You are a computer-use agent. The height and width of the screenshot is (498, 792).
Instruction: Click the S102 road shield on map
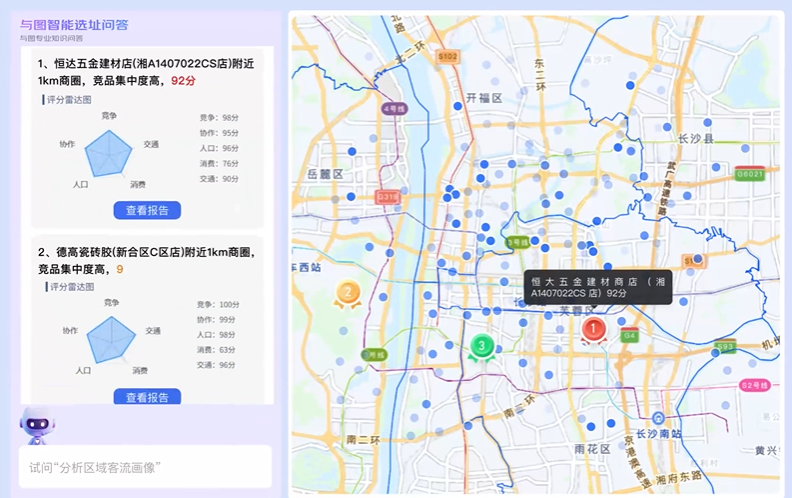(448, 57)
